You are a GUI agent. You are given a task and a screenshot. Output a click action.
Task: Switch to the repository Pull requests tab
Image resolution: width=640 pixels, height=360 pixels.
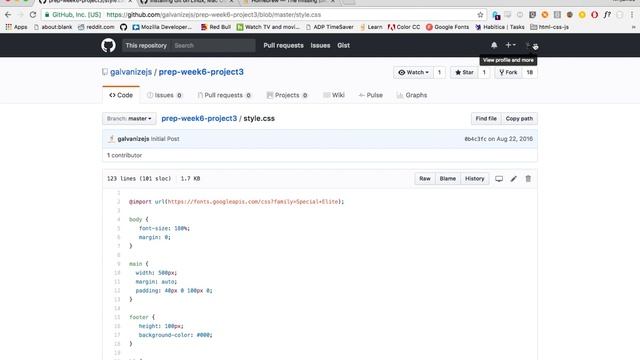[224, 95]
